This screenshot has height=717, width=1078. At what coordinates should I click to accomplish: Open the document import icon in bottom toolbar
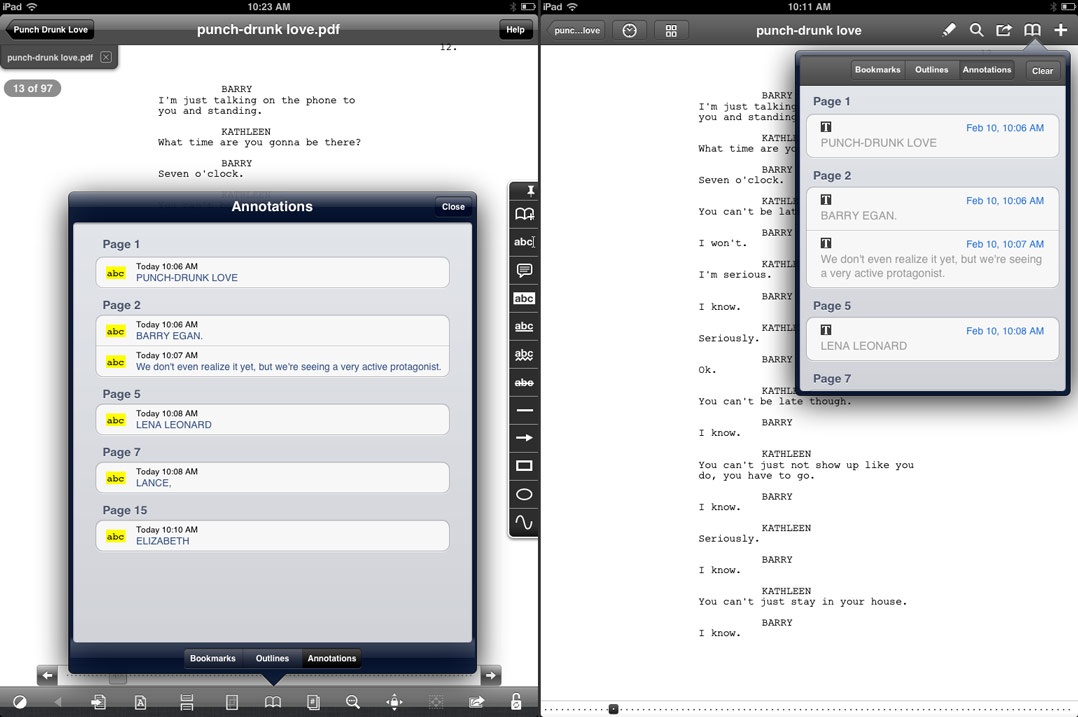98,702
